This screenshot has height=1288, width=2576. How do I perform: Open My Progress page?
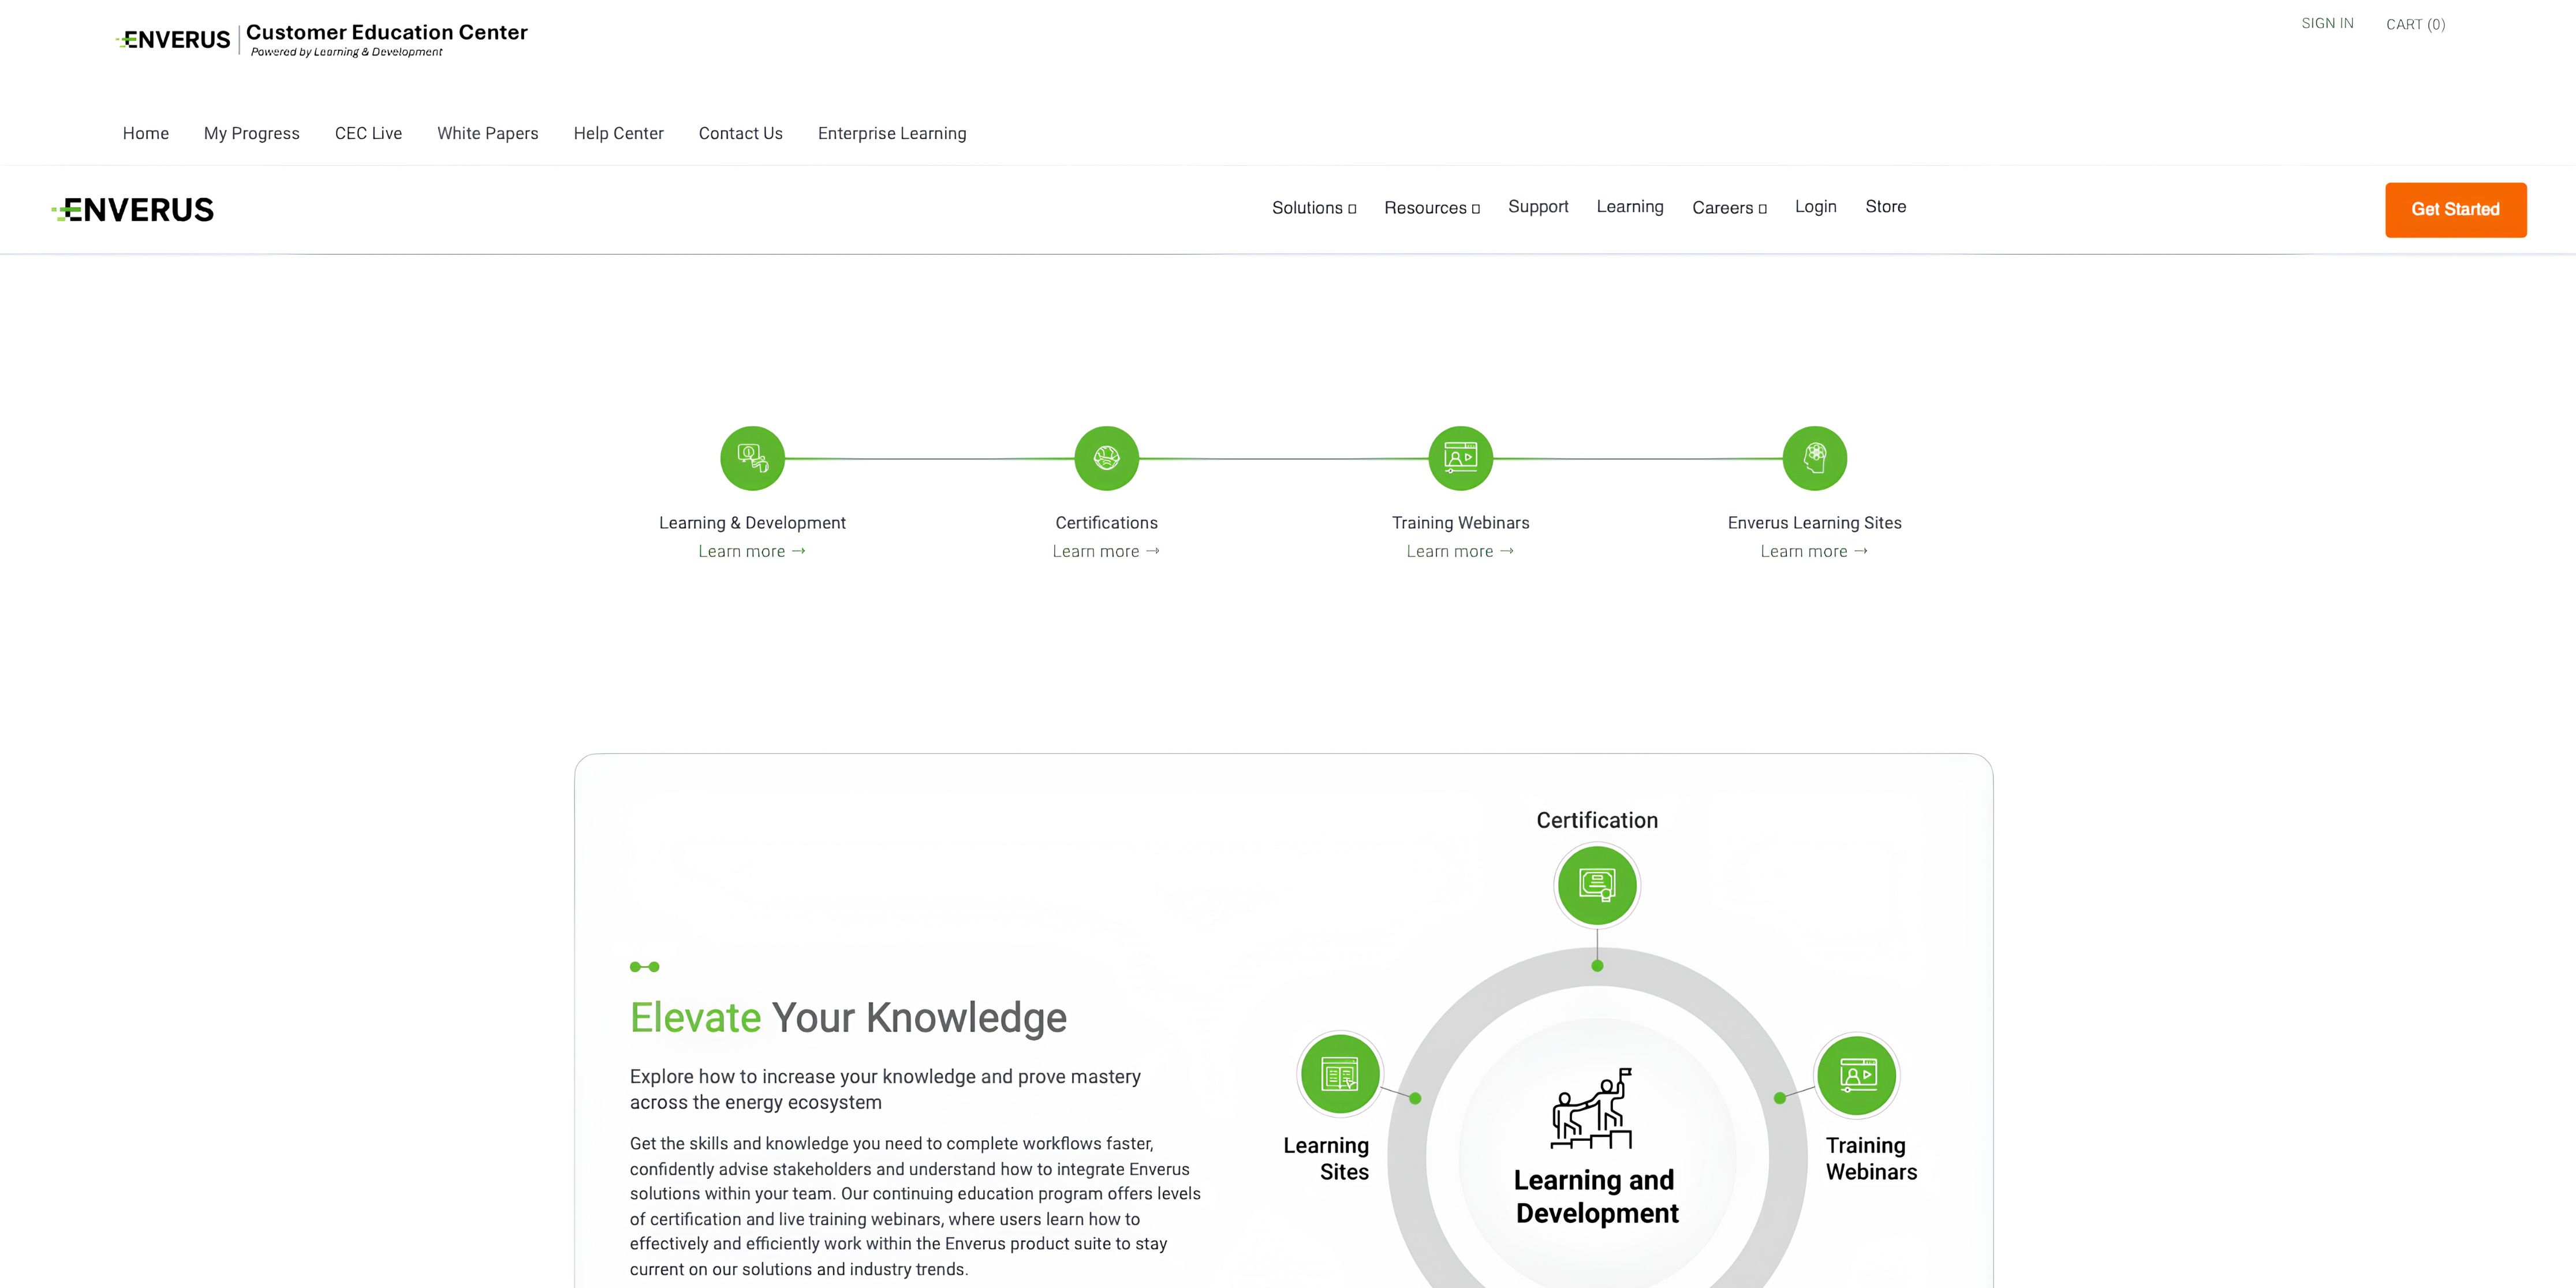click(x=252, y=133)
